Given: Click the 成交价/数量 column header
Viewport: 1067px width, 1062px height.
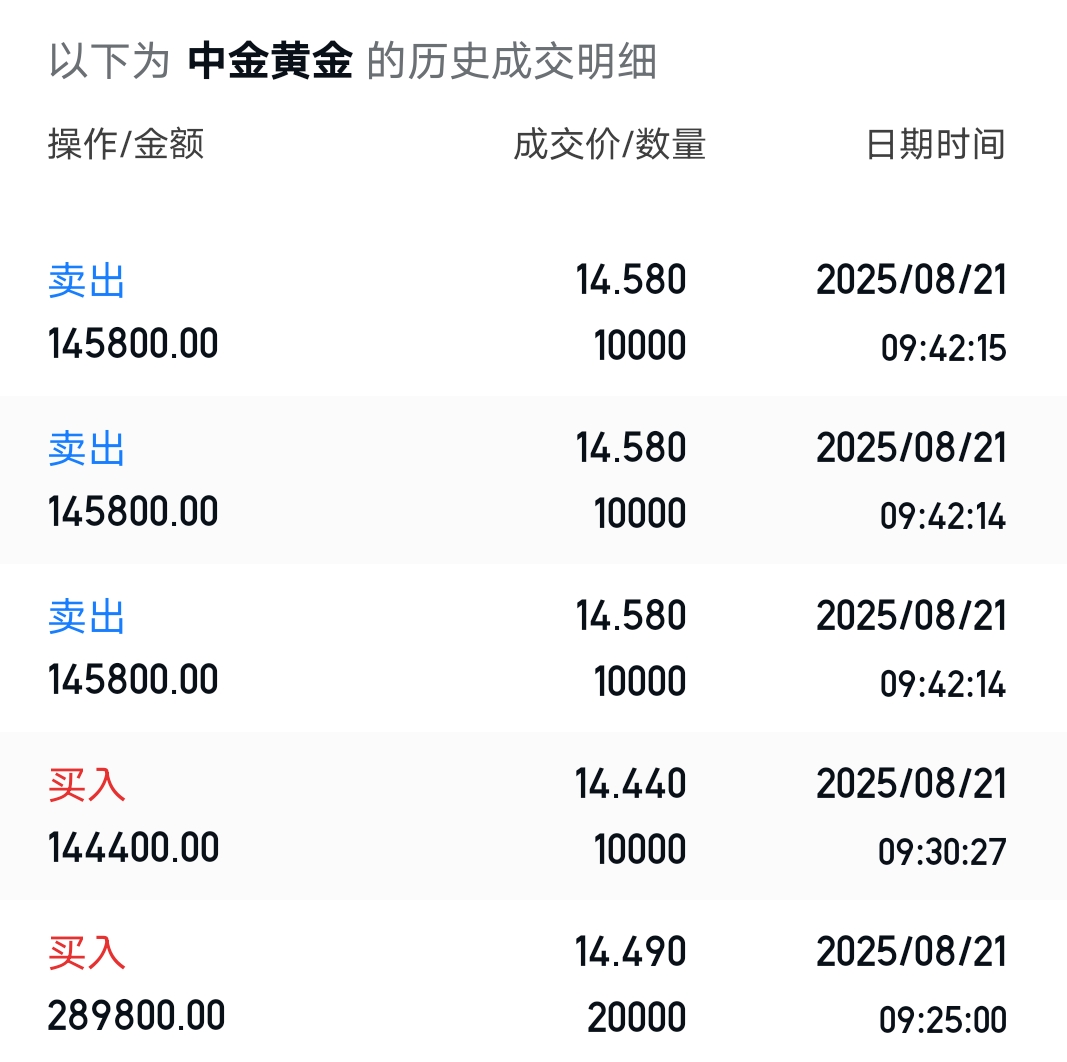Looking at the screenshot, I should [610, 145].
